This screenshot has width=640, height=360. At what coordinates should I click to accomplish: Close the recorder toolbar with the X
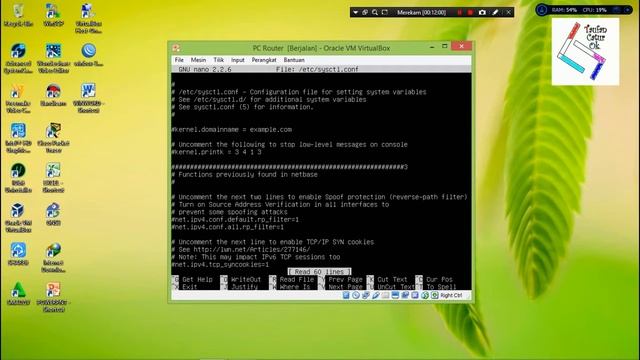pos(509,12)
